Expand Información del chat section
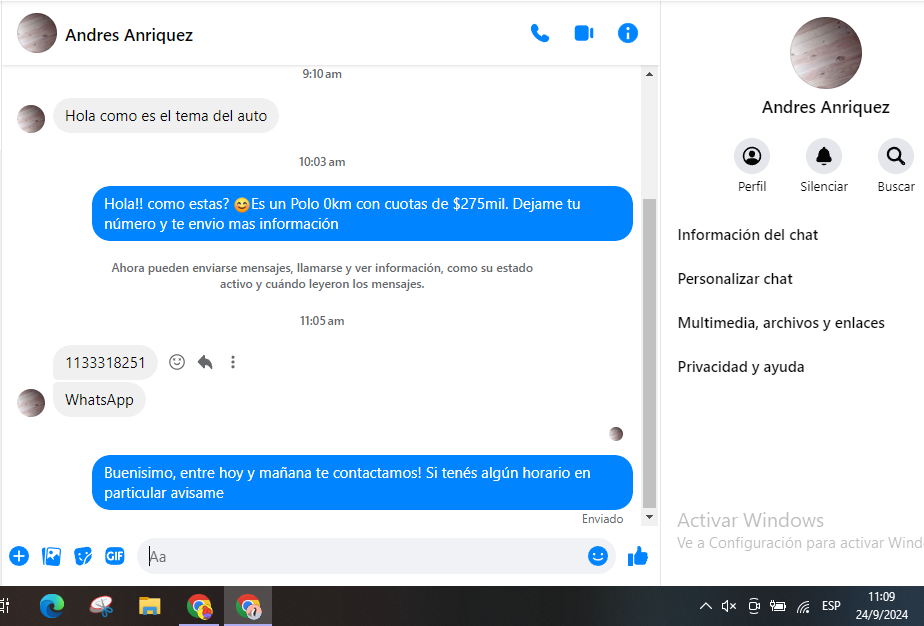The width and height of the screenshot is (924, 626). click(x=747, y=235)
